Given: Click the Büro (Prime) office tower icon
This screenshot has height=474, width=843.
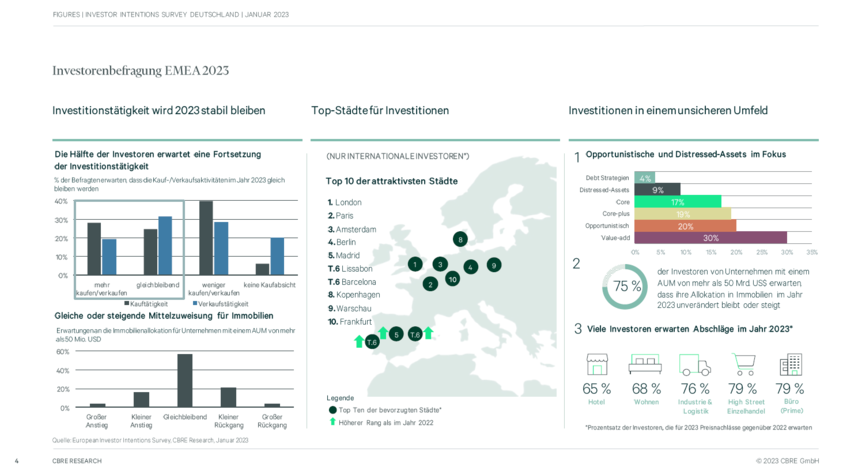Looking at the screenshot, I should 791,364.
